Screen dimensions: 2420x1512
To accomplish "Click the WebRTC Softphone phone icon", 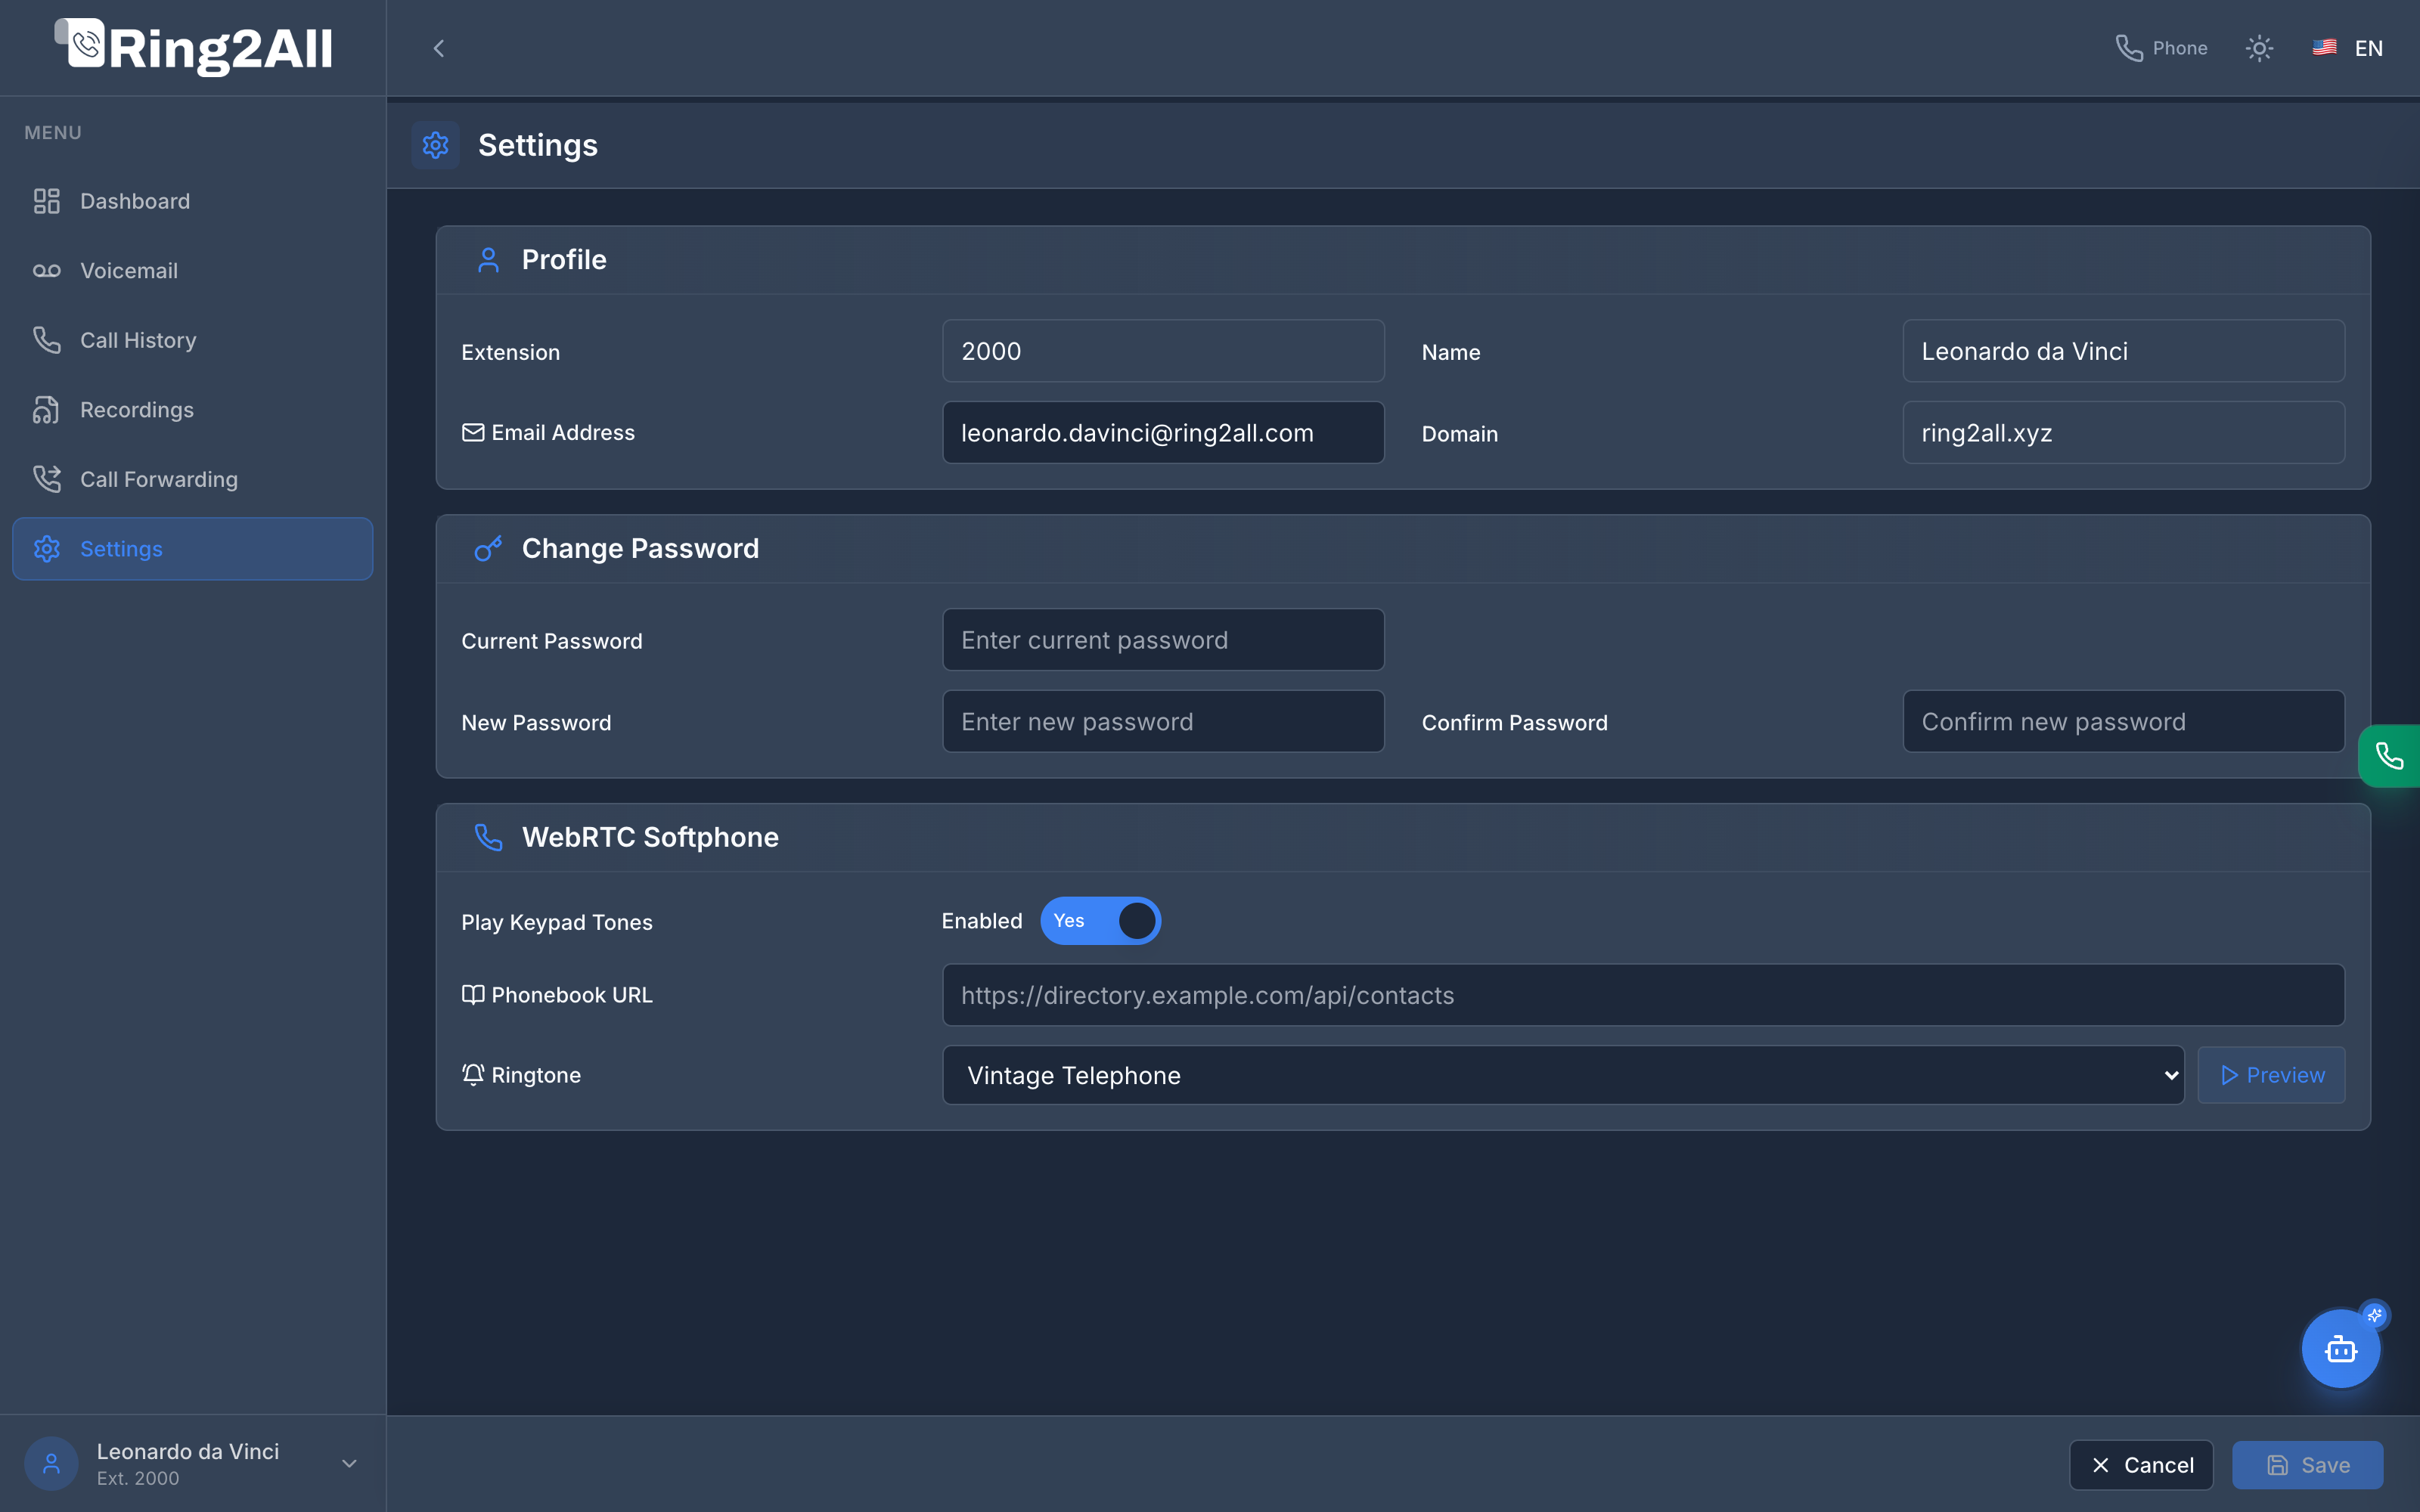I will click(488, 837).
